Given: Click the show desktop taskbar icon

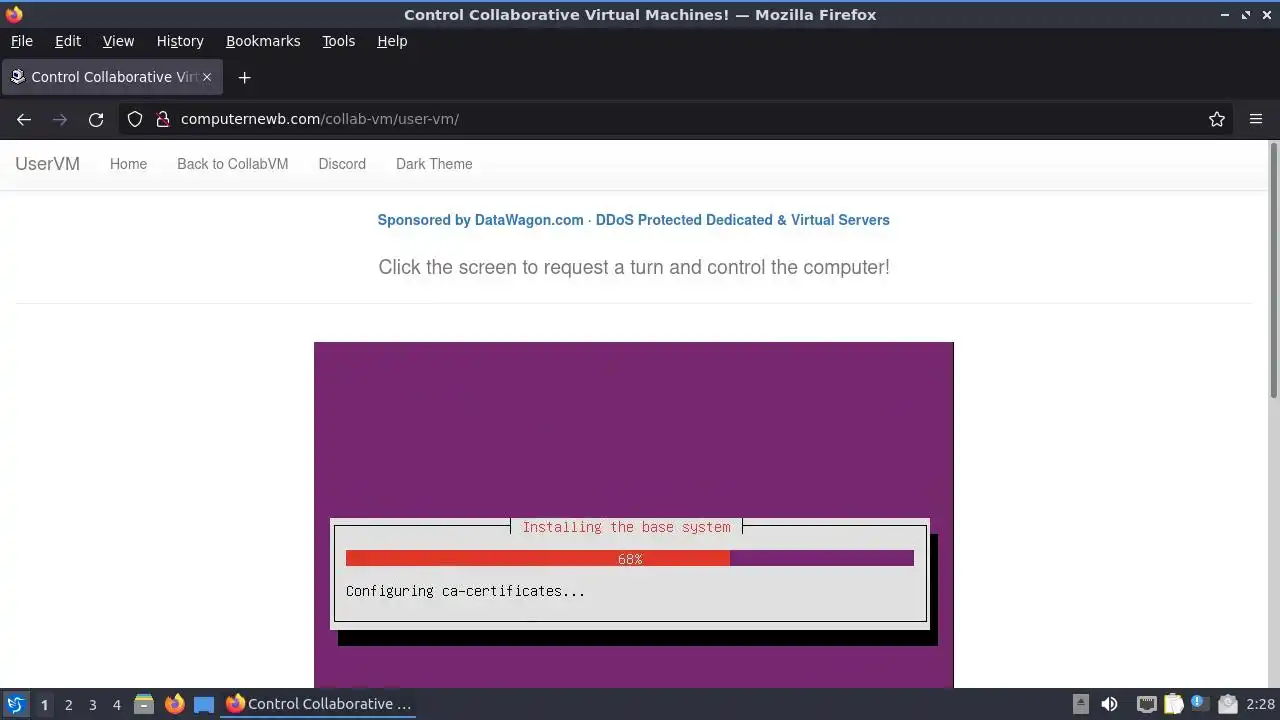Looking at the screenshot, I should coord(204,704).
